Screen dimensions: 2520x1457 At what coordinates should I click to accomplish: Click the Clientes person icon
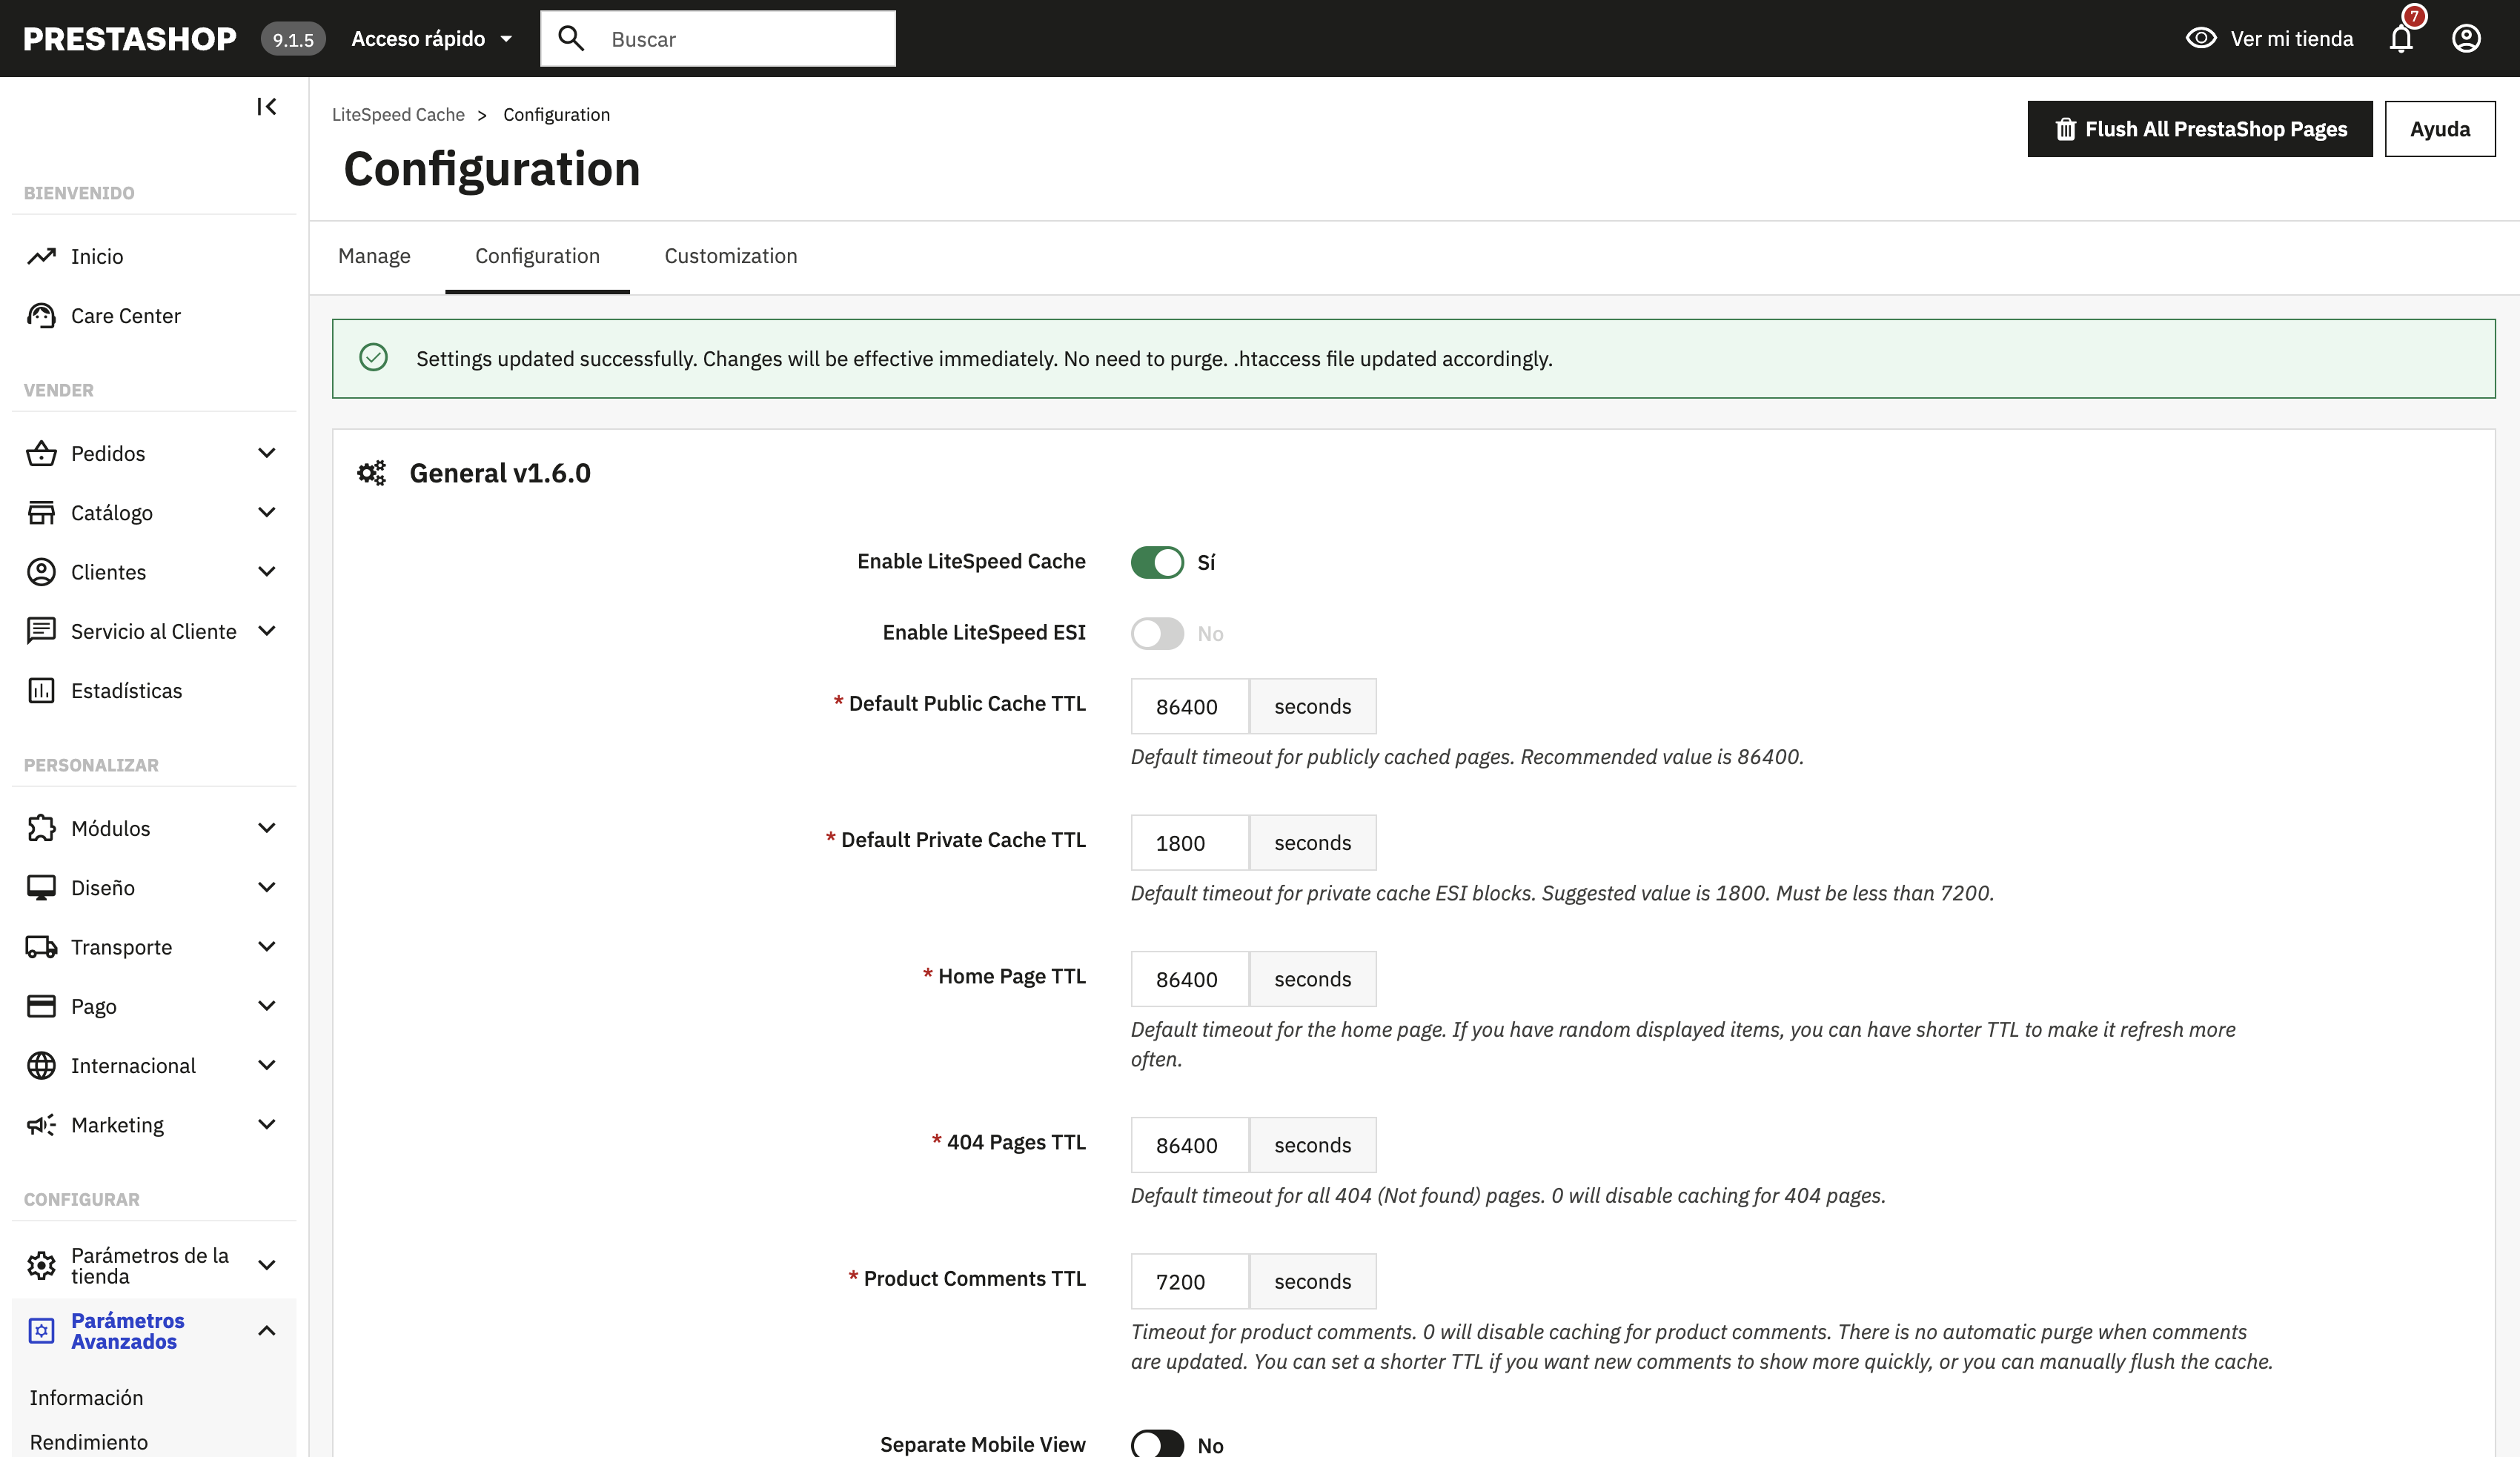(x=41, y=572)
